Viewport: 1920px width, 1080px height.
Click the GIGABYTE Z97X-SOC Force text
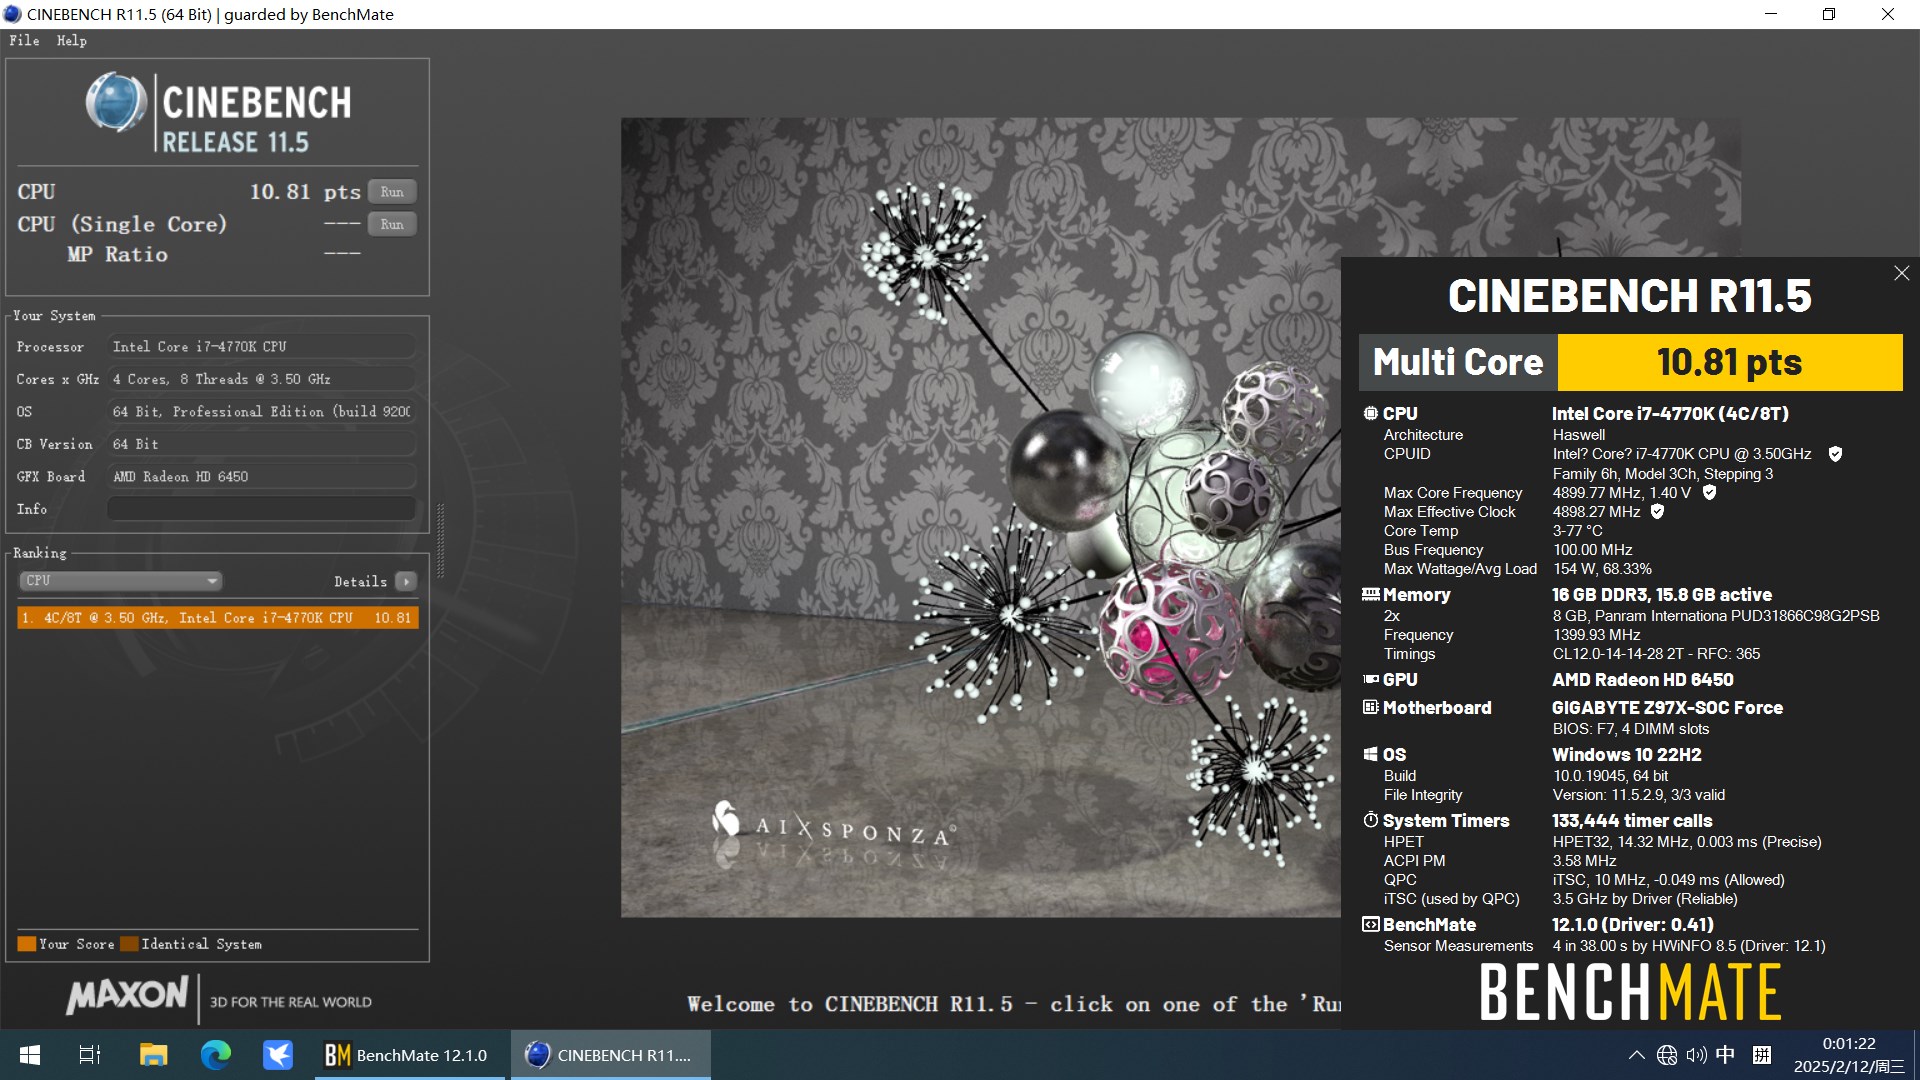click(x=1667, y=707)
